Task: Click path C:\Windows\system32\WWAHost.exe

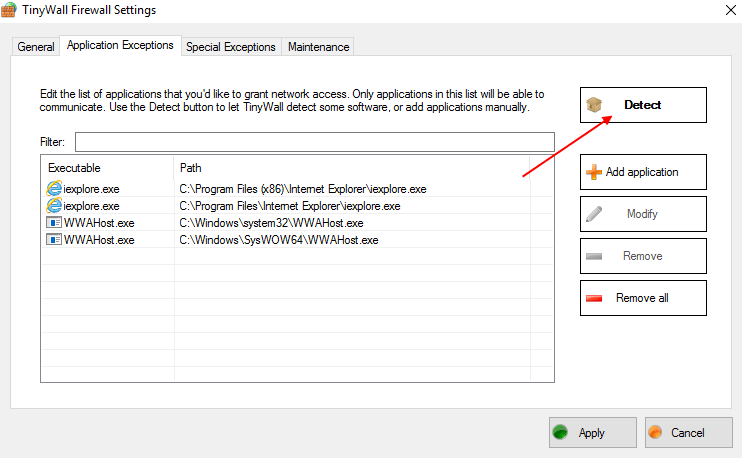Action: tap(271, 223)
